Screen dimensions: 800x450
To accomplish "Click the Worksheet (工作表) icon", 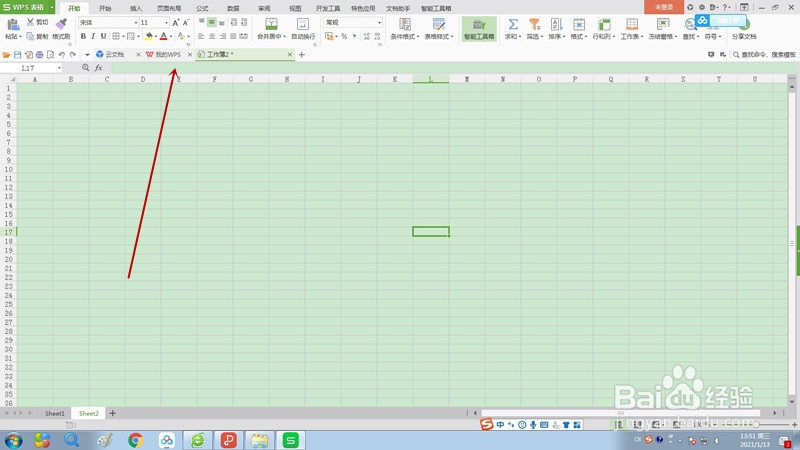I will pyautogui.click(x=632, y=24).
